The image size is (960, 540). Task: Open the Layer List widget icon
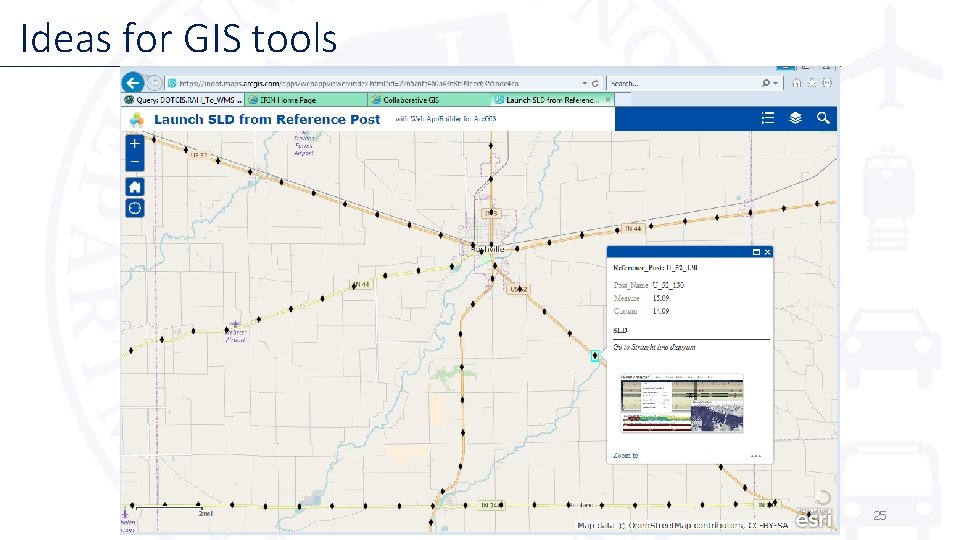[795, 118]
